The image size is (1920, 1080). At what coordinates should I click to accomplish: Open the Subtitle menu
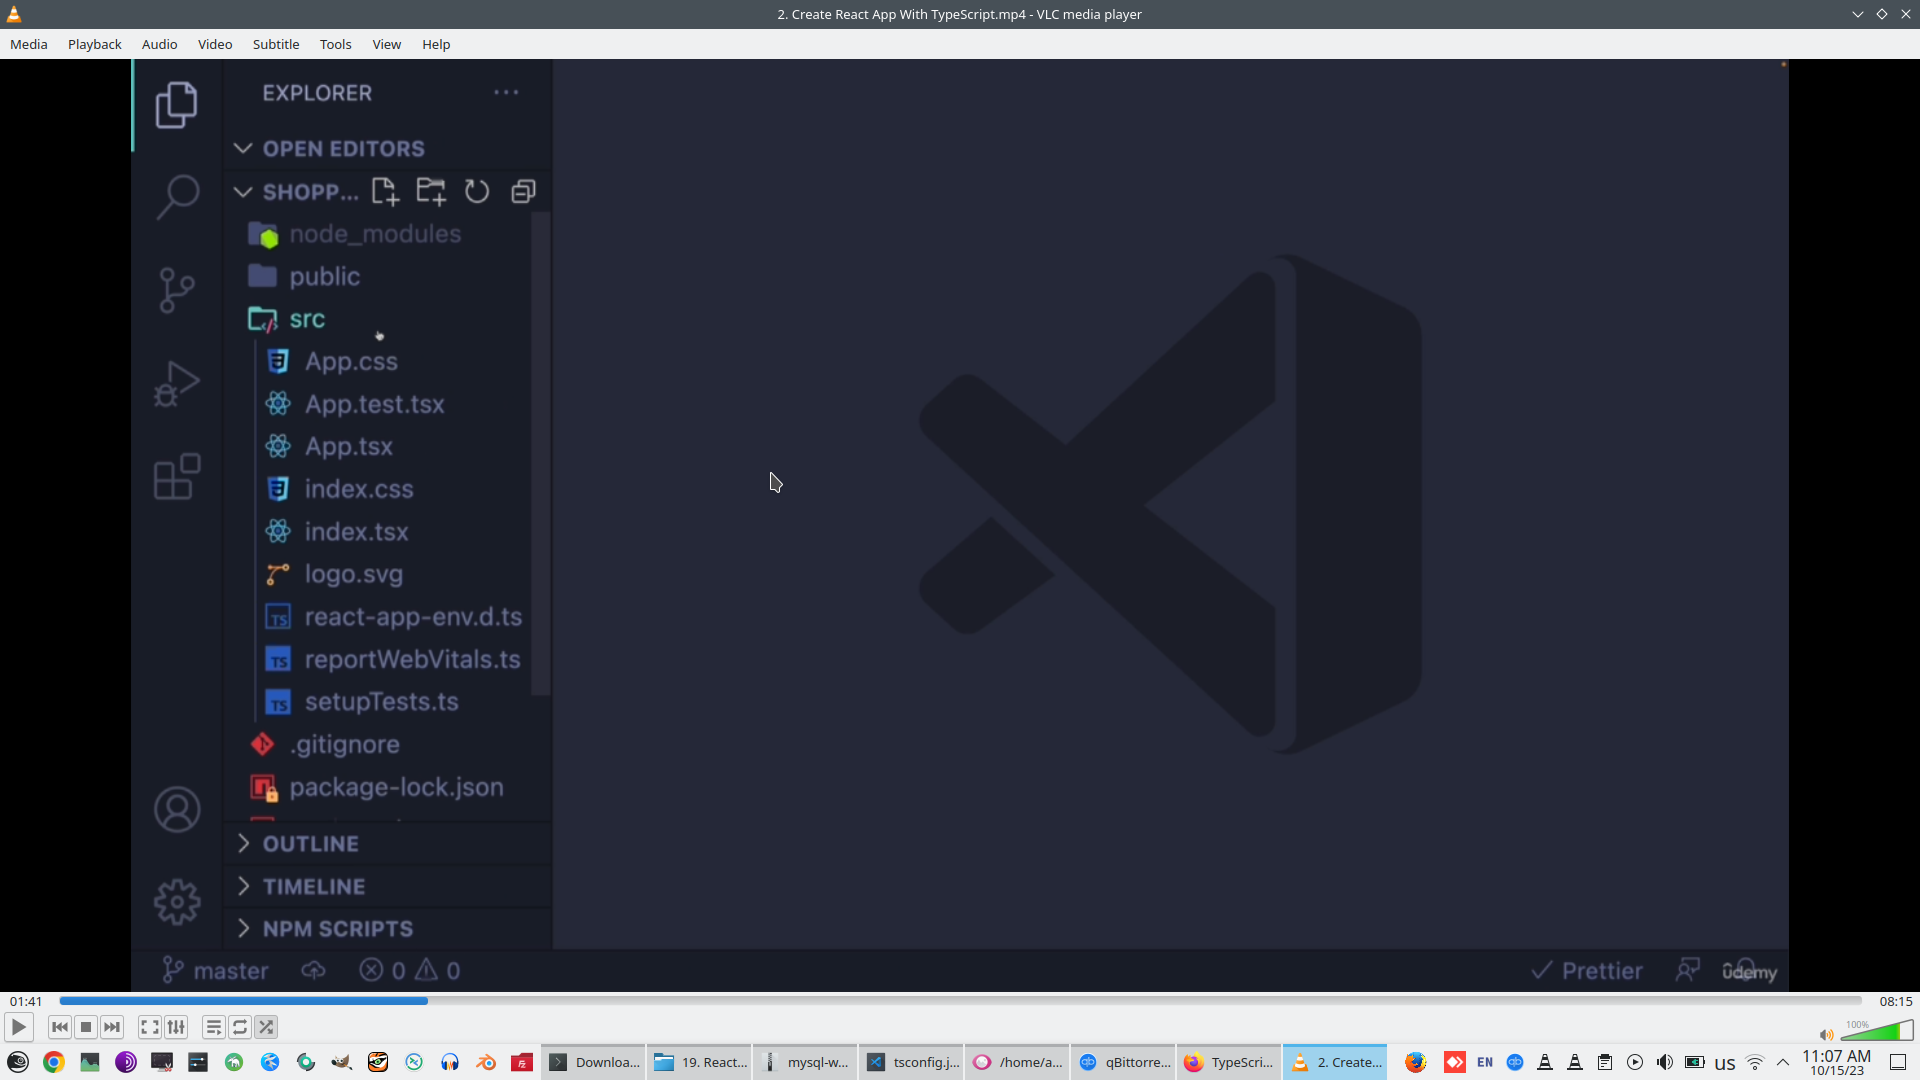coord(275,44)
